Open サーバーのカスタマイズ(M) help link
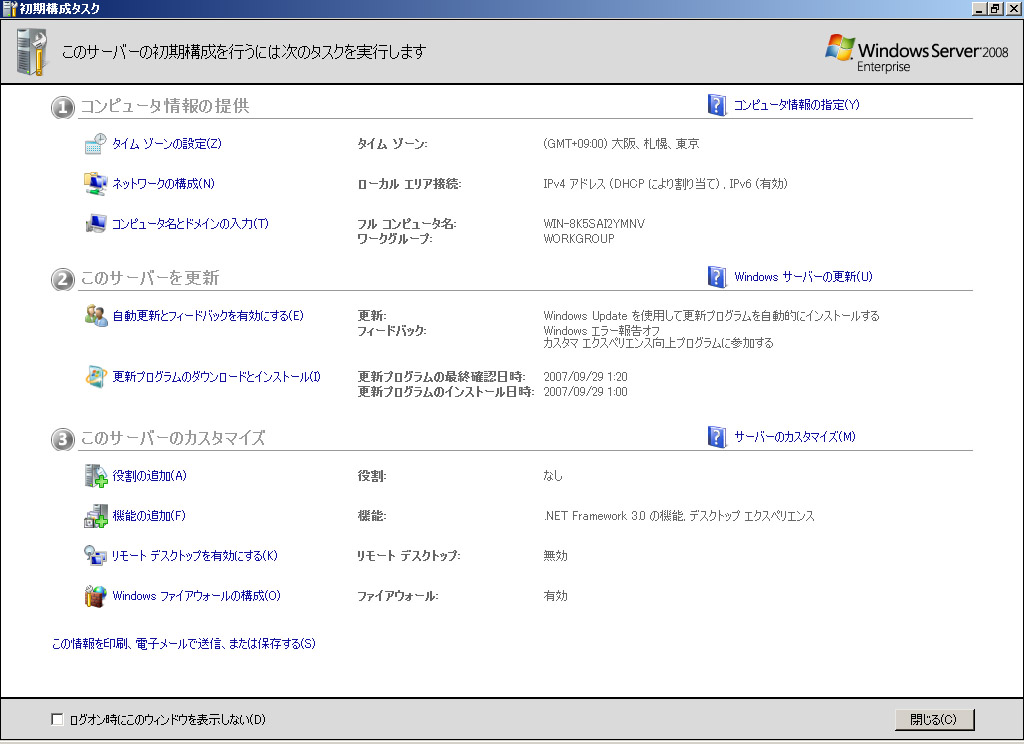Viewport: 1024px width, 744px height. [x=795, y=436]
